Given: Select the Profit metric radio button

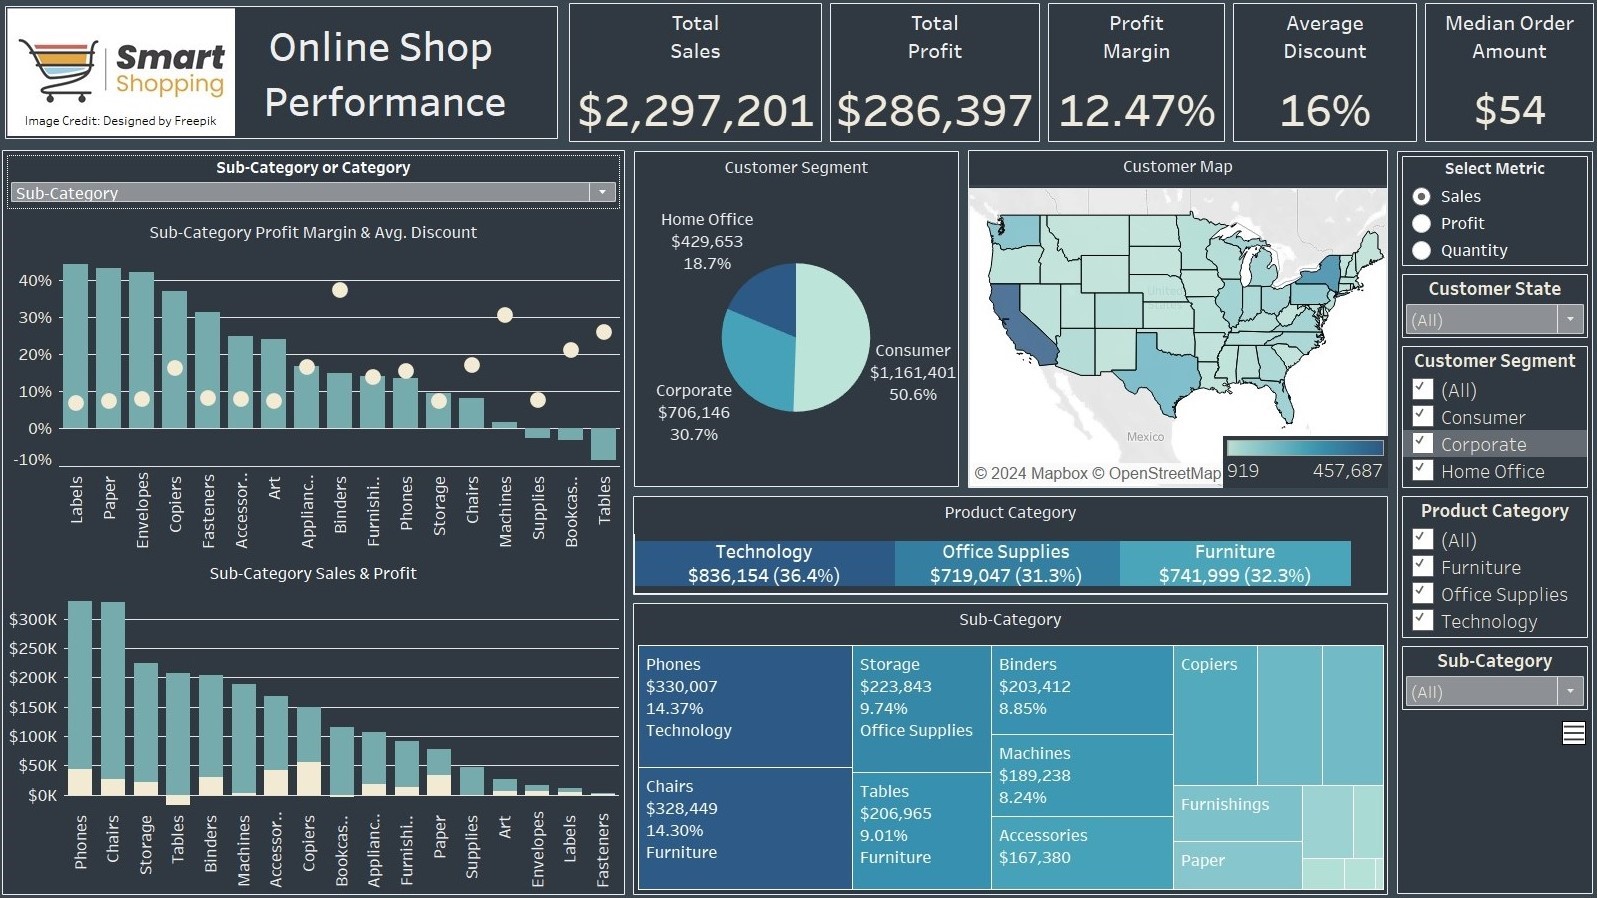Looking at the screenshot, I should 1421,223.
